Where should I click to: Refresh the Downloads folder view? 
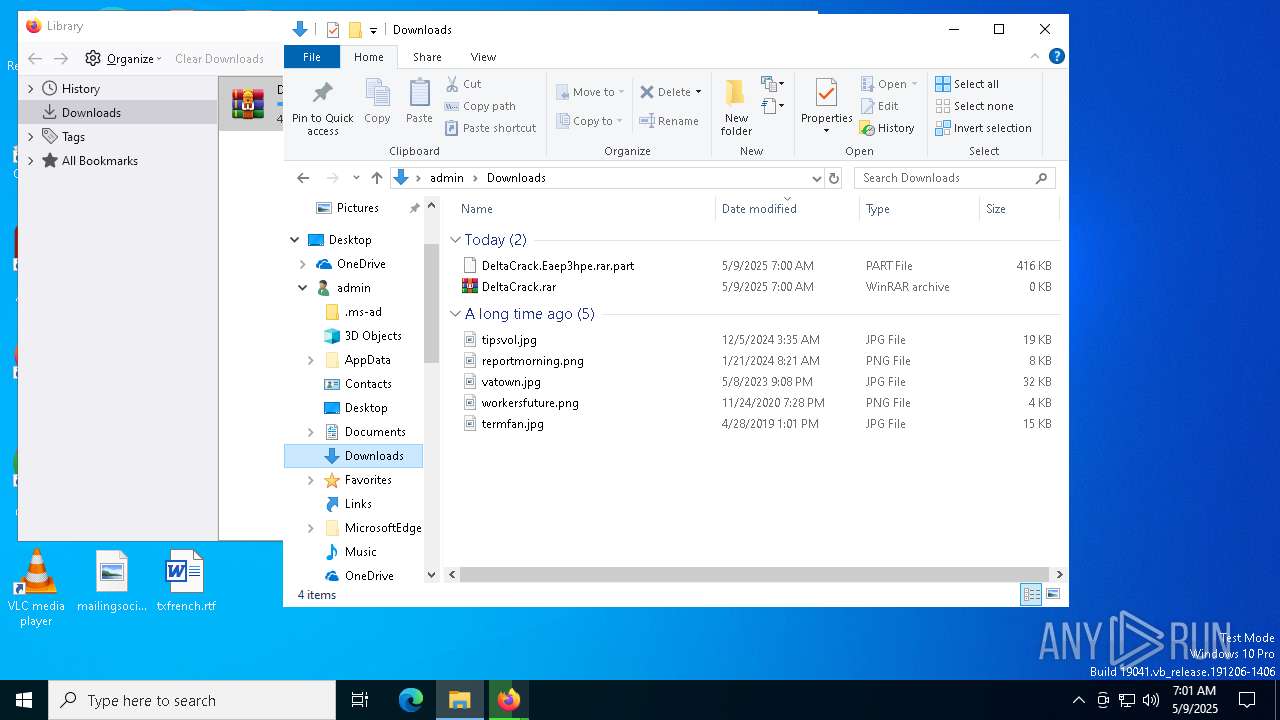[834, 178]
